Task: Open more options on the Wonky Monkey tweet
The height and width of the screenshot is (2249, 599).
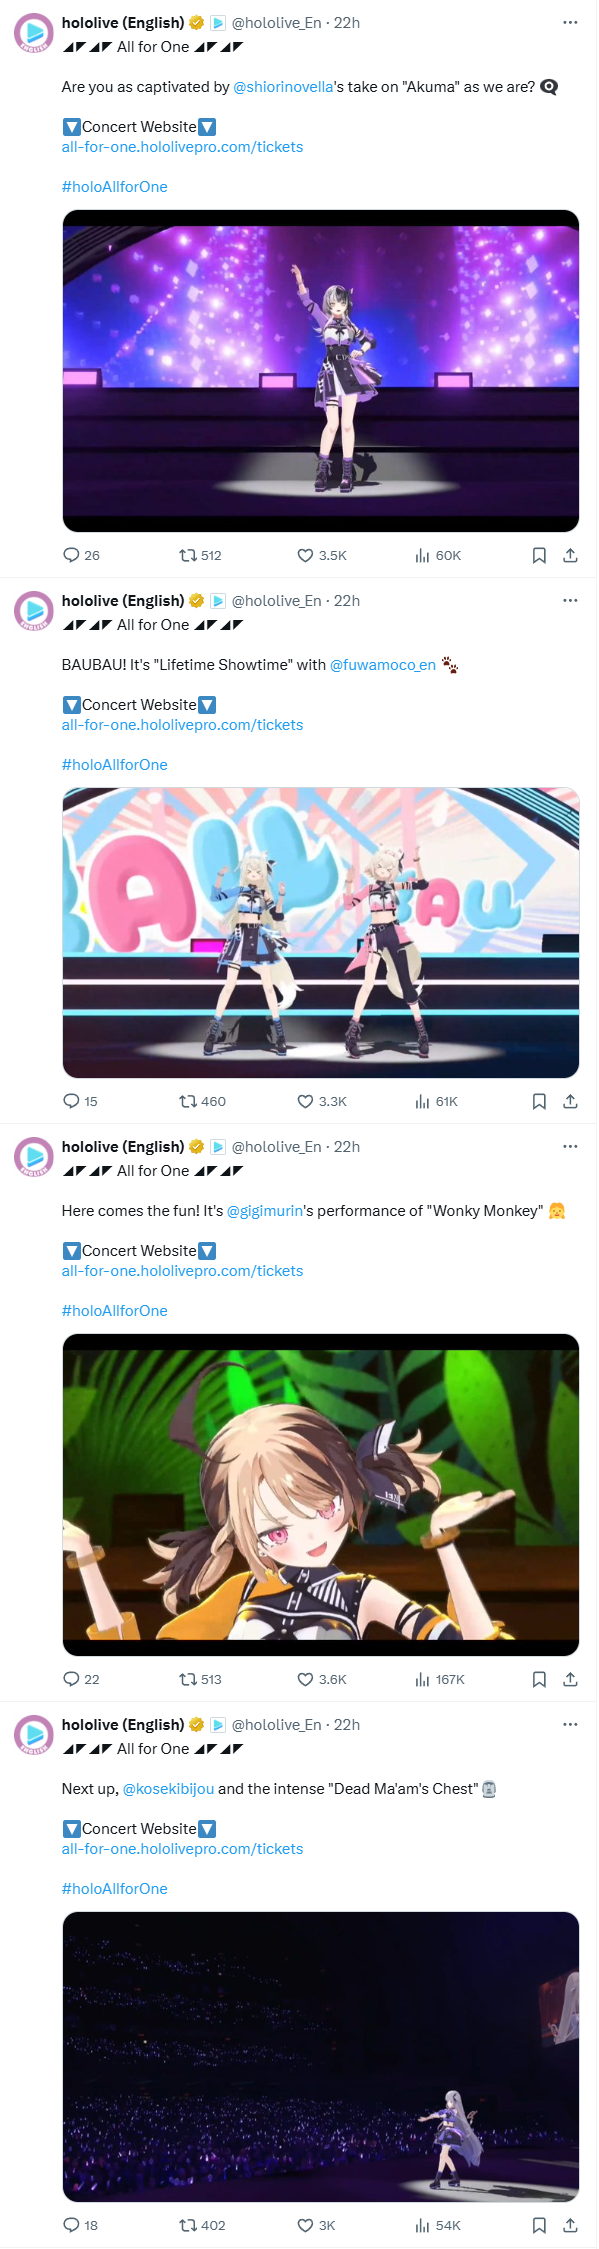Action: click(570, 1146)
